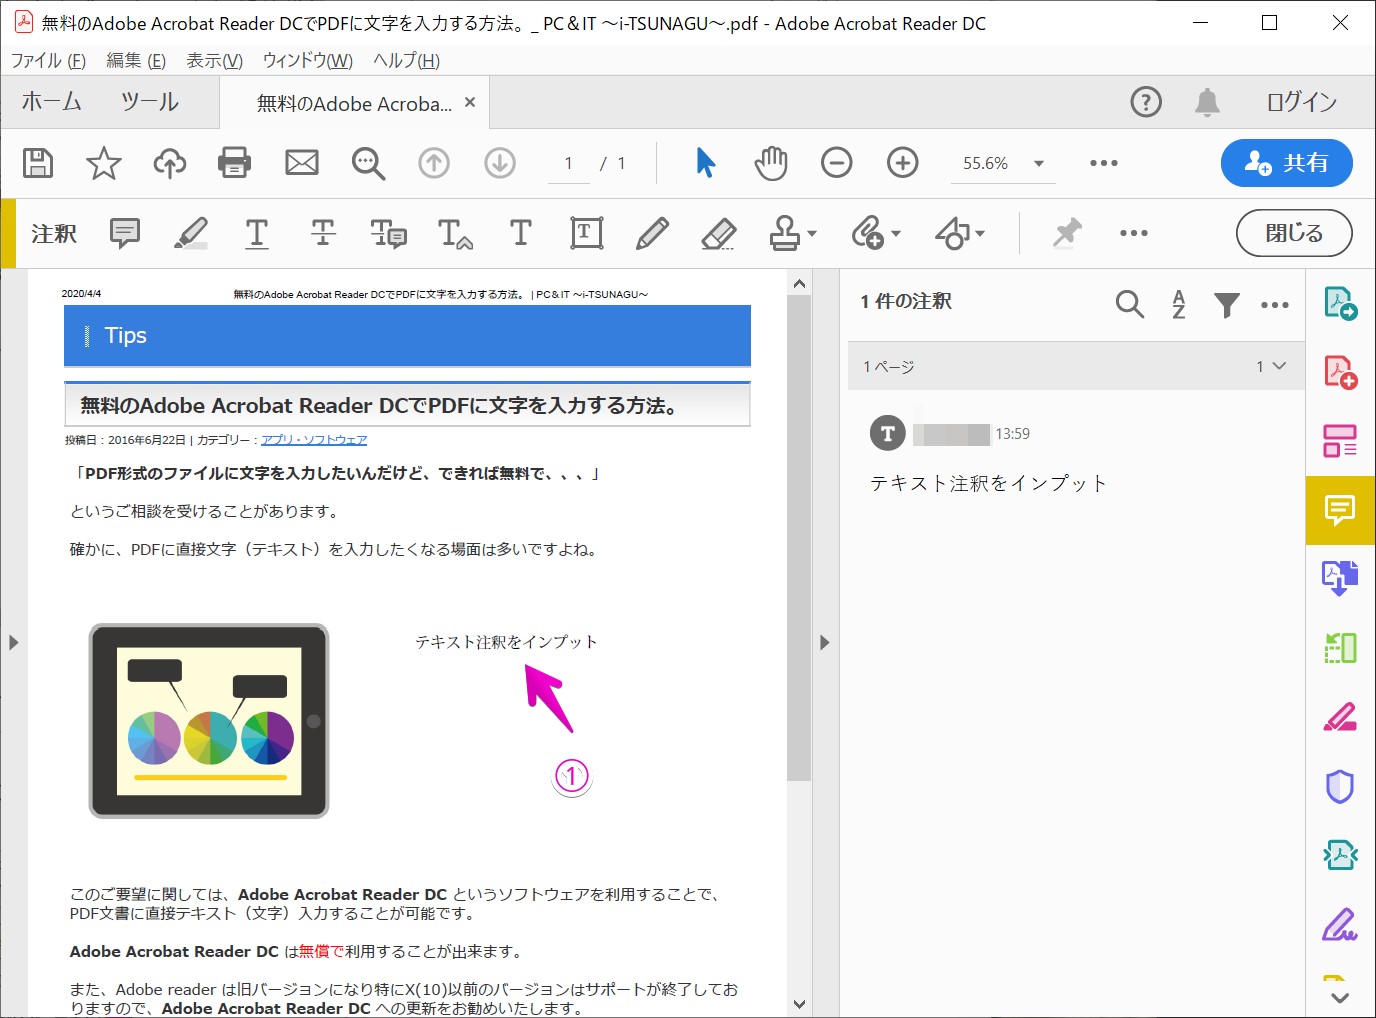Add the document to starred files
The image size is (1376, 1018).
(x=104, y=163)
